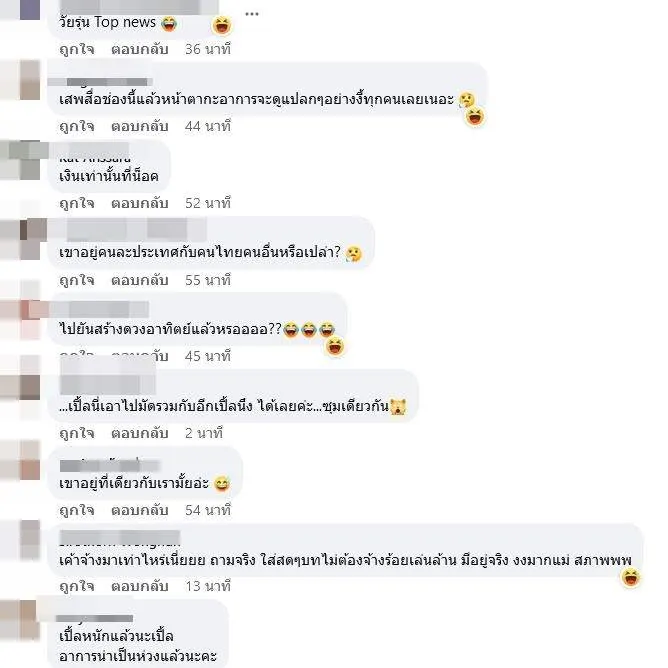The width and height of the screenshot is (668, 668).
Task: Open the 45 นาที timestamp link
Action: coord(208,356)
